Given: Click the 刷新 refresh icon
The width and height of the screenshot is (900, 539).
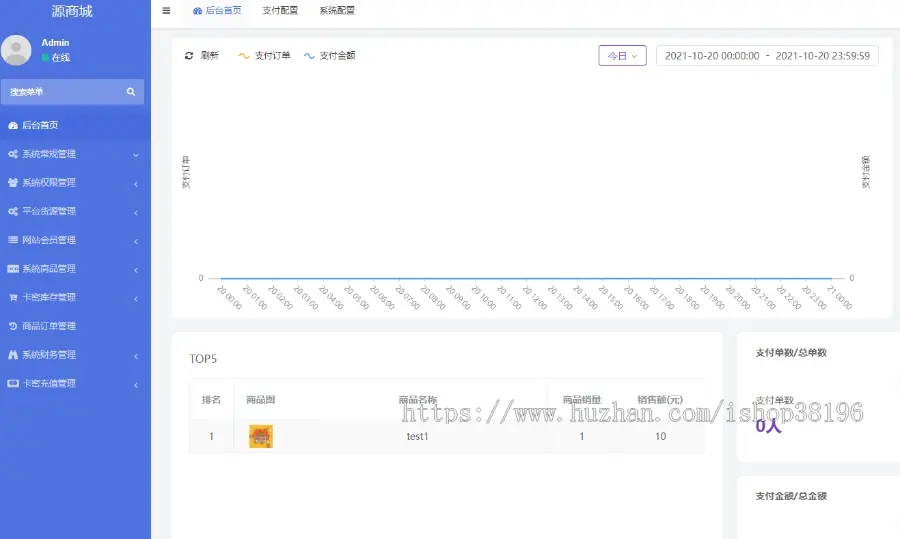Looking at the screenshot, I should pos(189,56).
